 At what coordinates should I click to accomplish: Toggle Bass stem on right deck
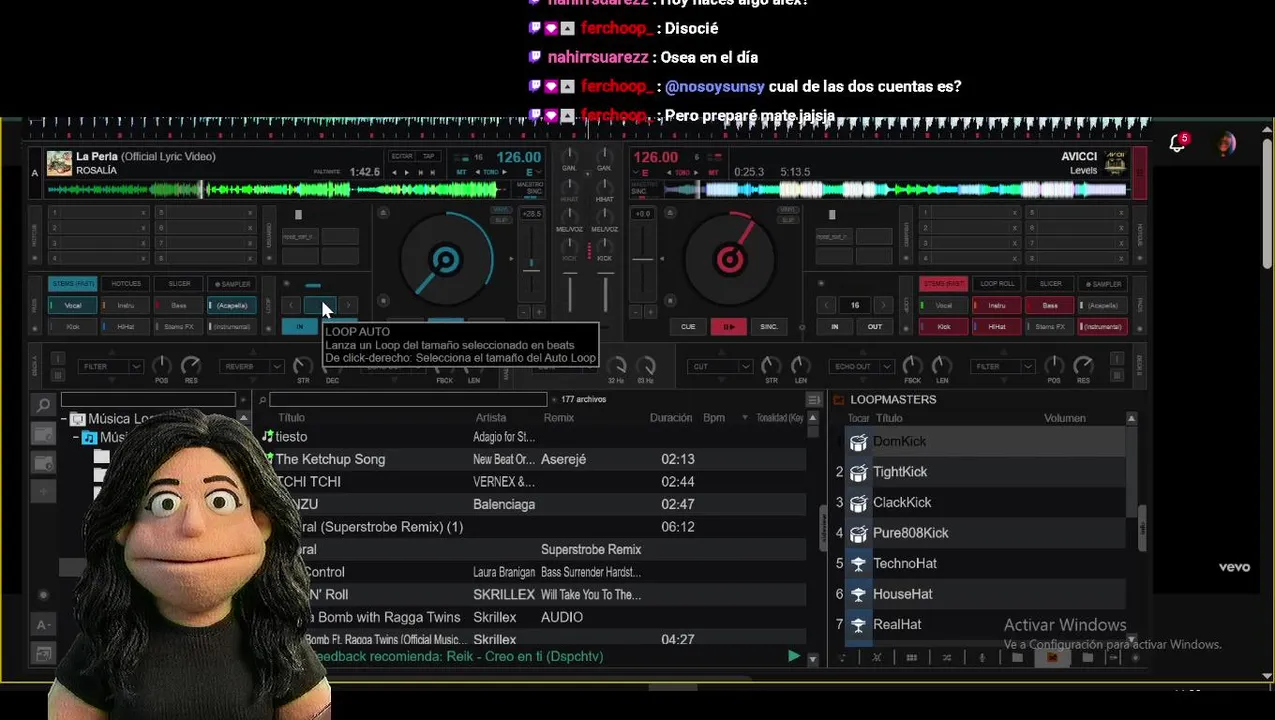tap(1050, 305)
